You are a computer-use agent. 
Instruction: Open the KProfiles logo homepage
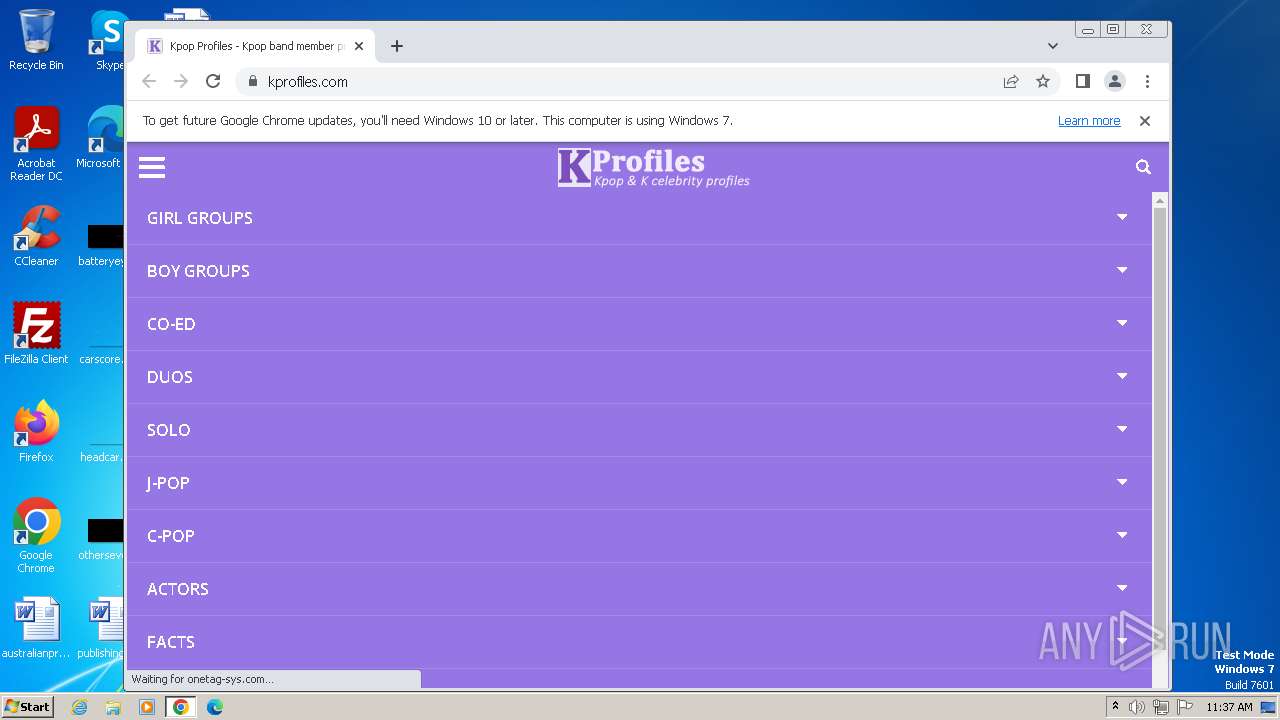(653, 168)
